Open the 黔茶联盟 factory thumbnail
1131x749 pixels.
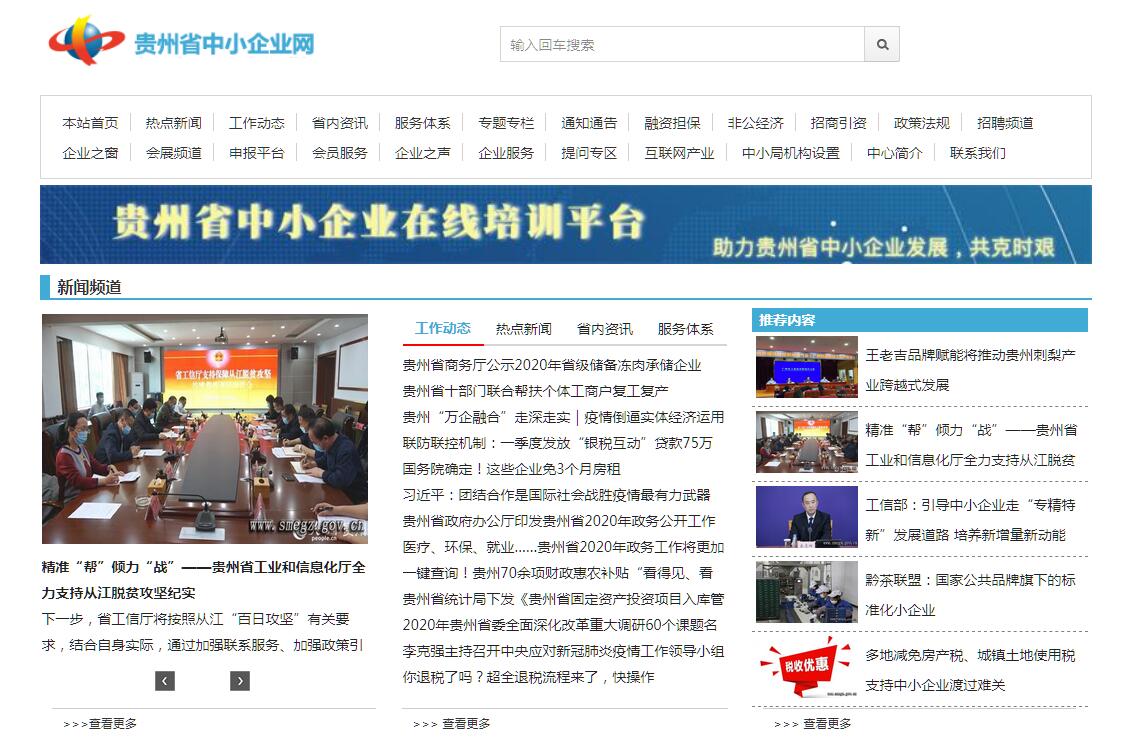point(806,592)
